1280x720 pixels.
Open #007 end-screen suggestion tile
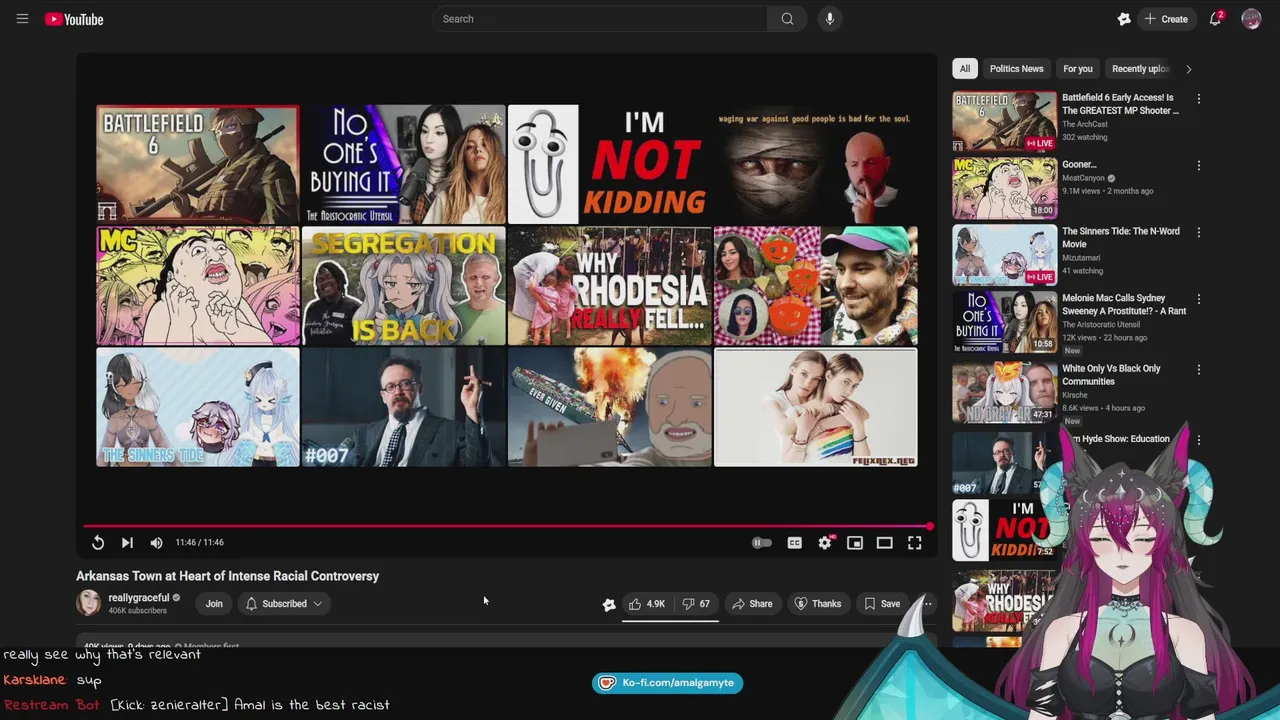(404, 407)
